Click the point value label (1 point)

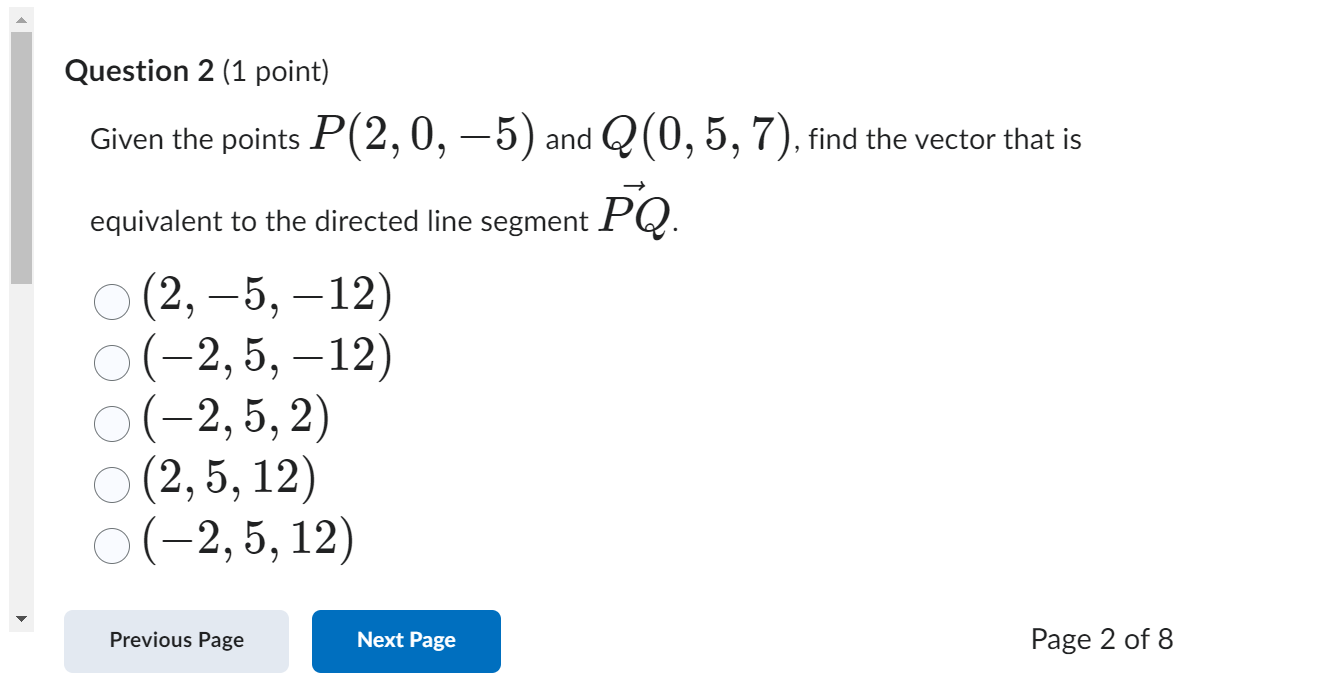pyautogui.click(x=275, y=71)
